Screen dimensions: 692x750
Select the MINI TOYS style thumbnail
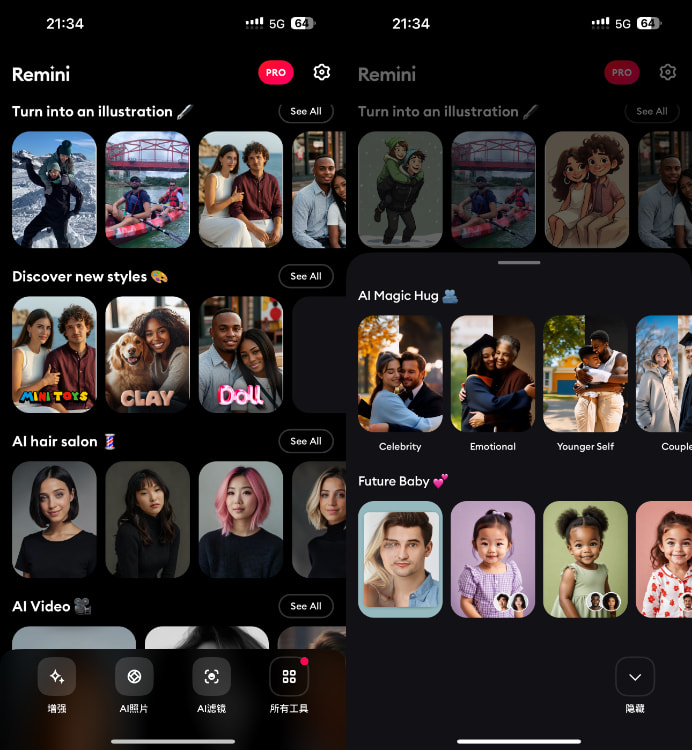(x=54, y=354)
